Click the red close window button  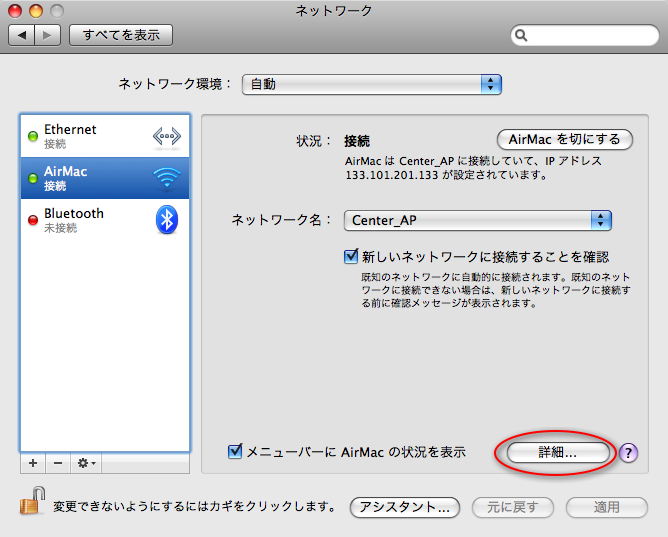click(15, 11)
